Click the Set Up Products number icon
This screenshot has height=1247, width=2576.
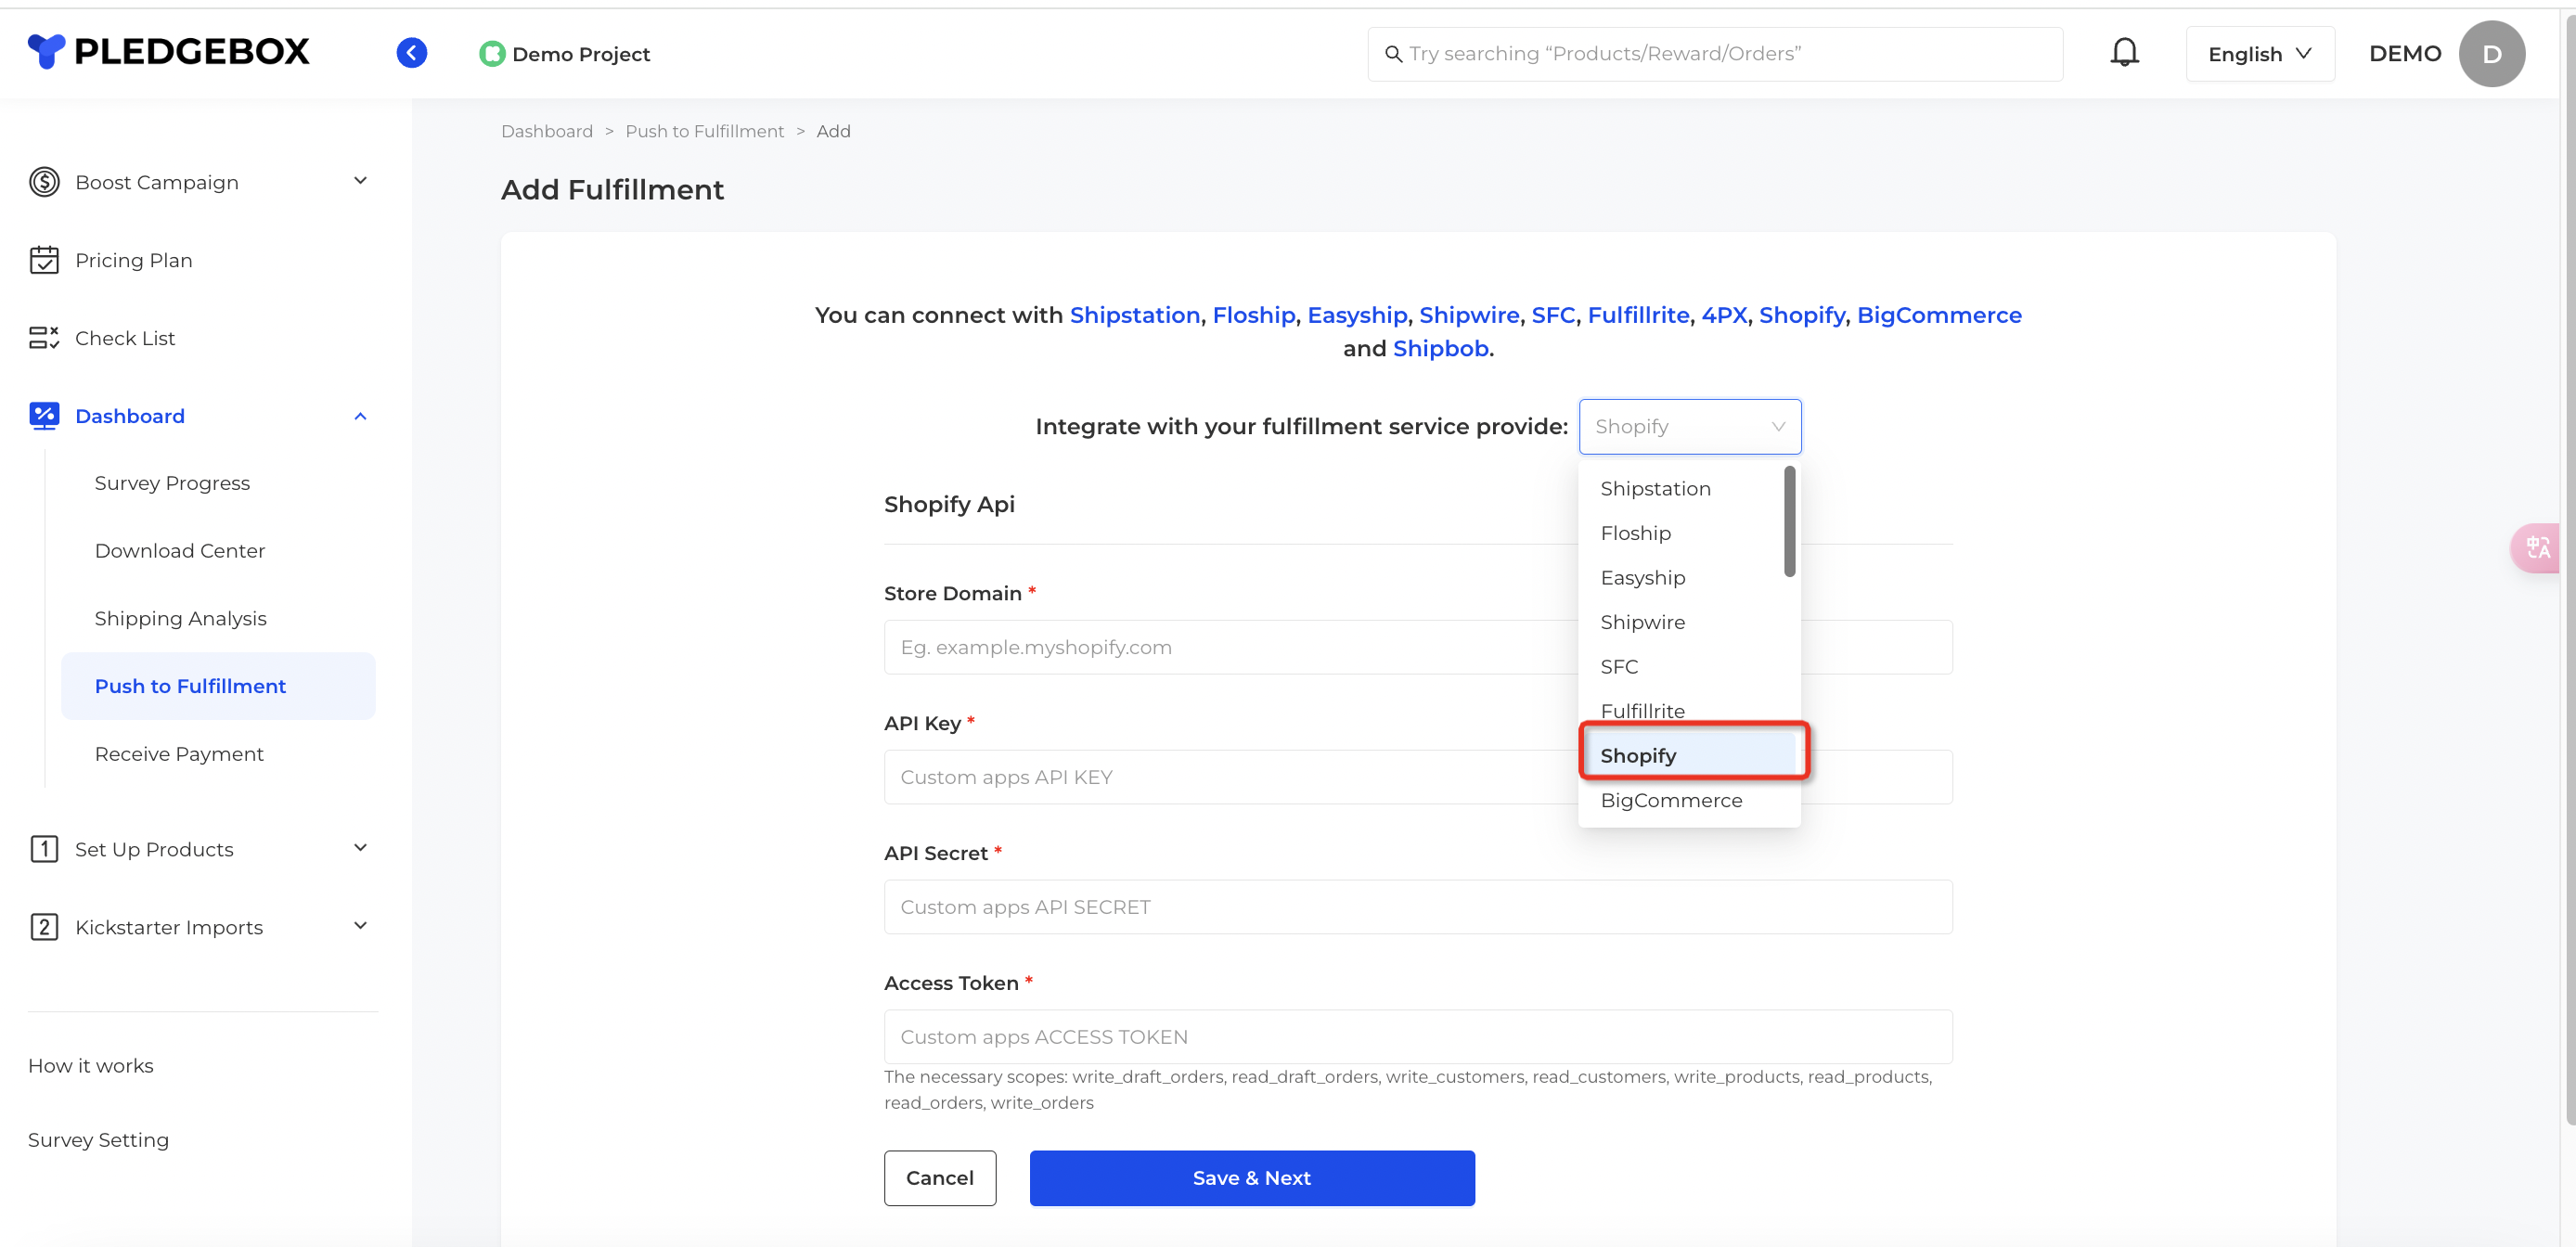[44, 849]
